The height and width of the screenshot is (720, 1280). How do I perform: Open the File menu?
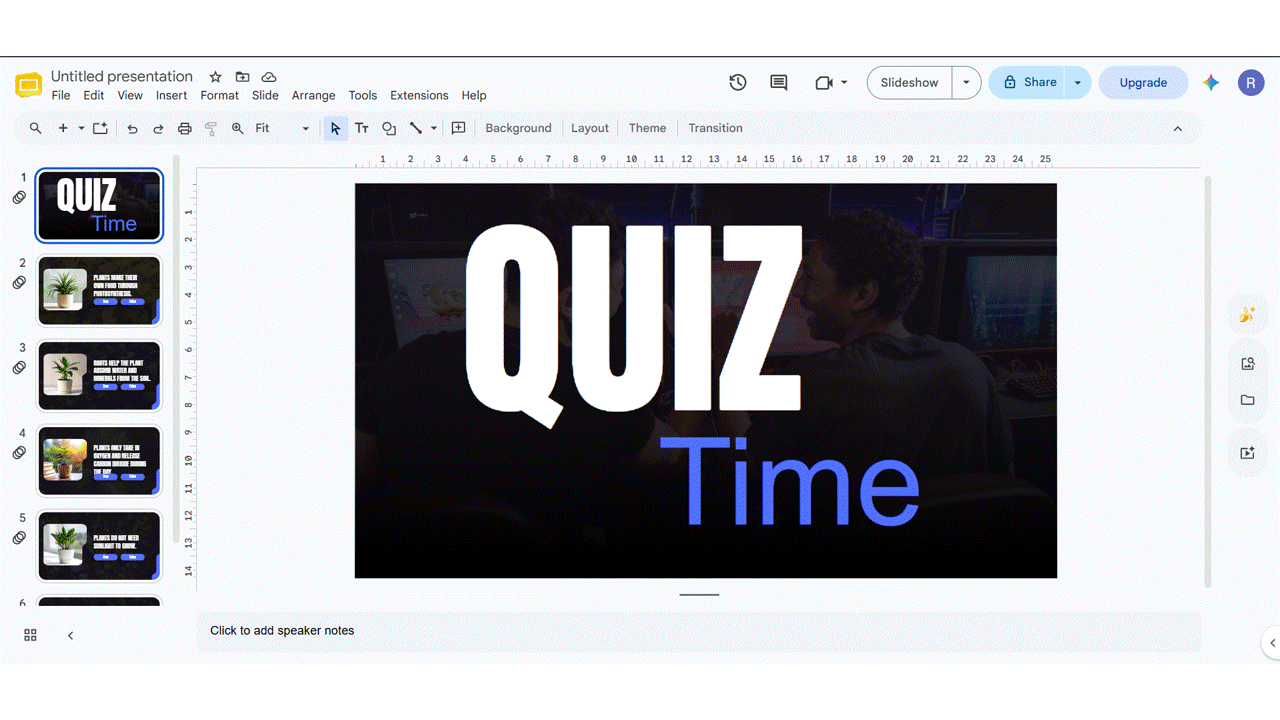pos(61,95)
